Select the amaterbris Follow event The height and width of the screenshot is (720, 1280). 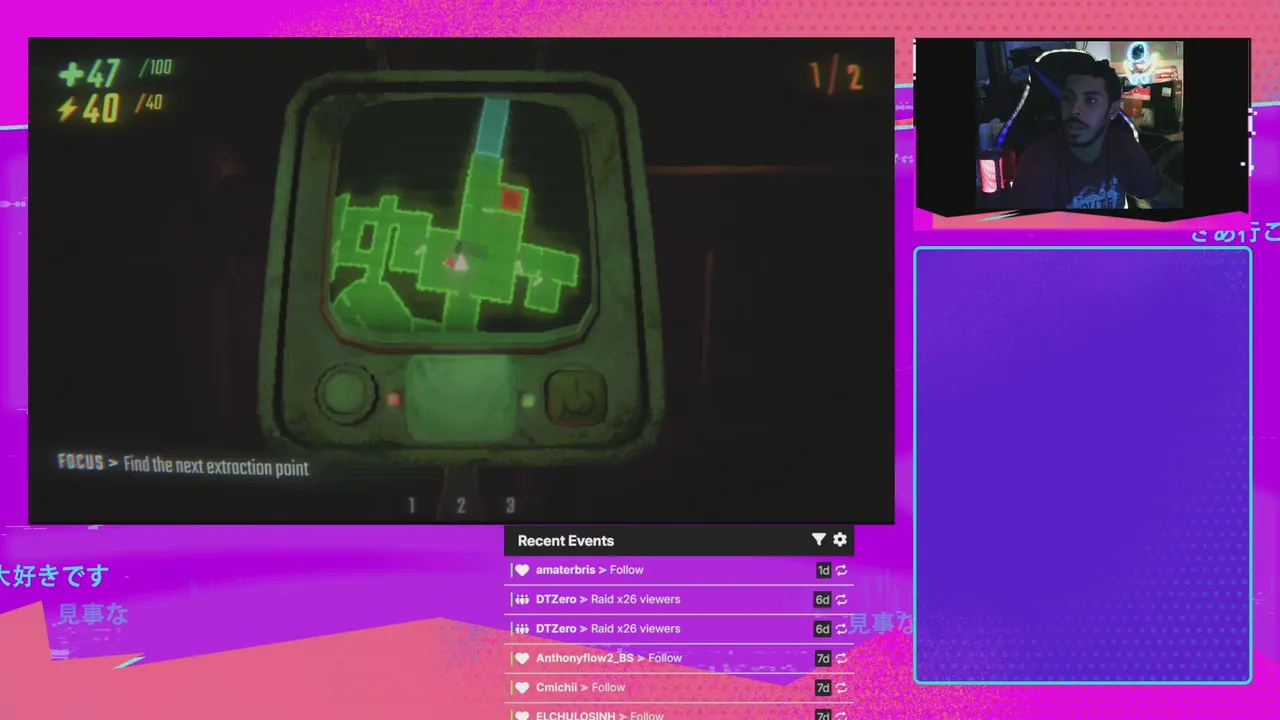coord(679,570)
